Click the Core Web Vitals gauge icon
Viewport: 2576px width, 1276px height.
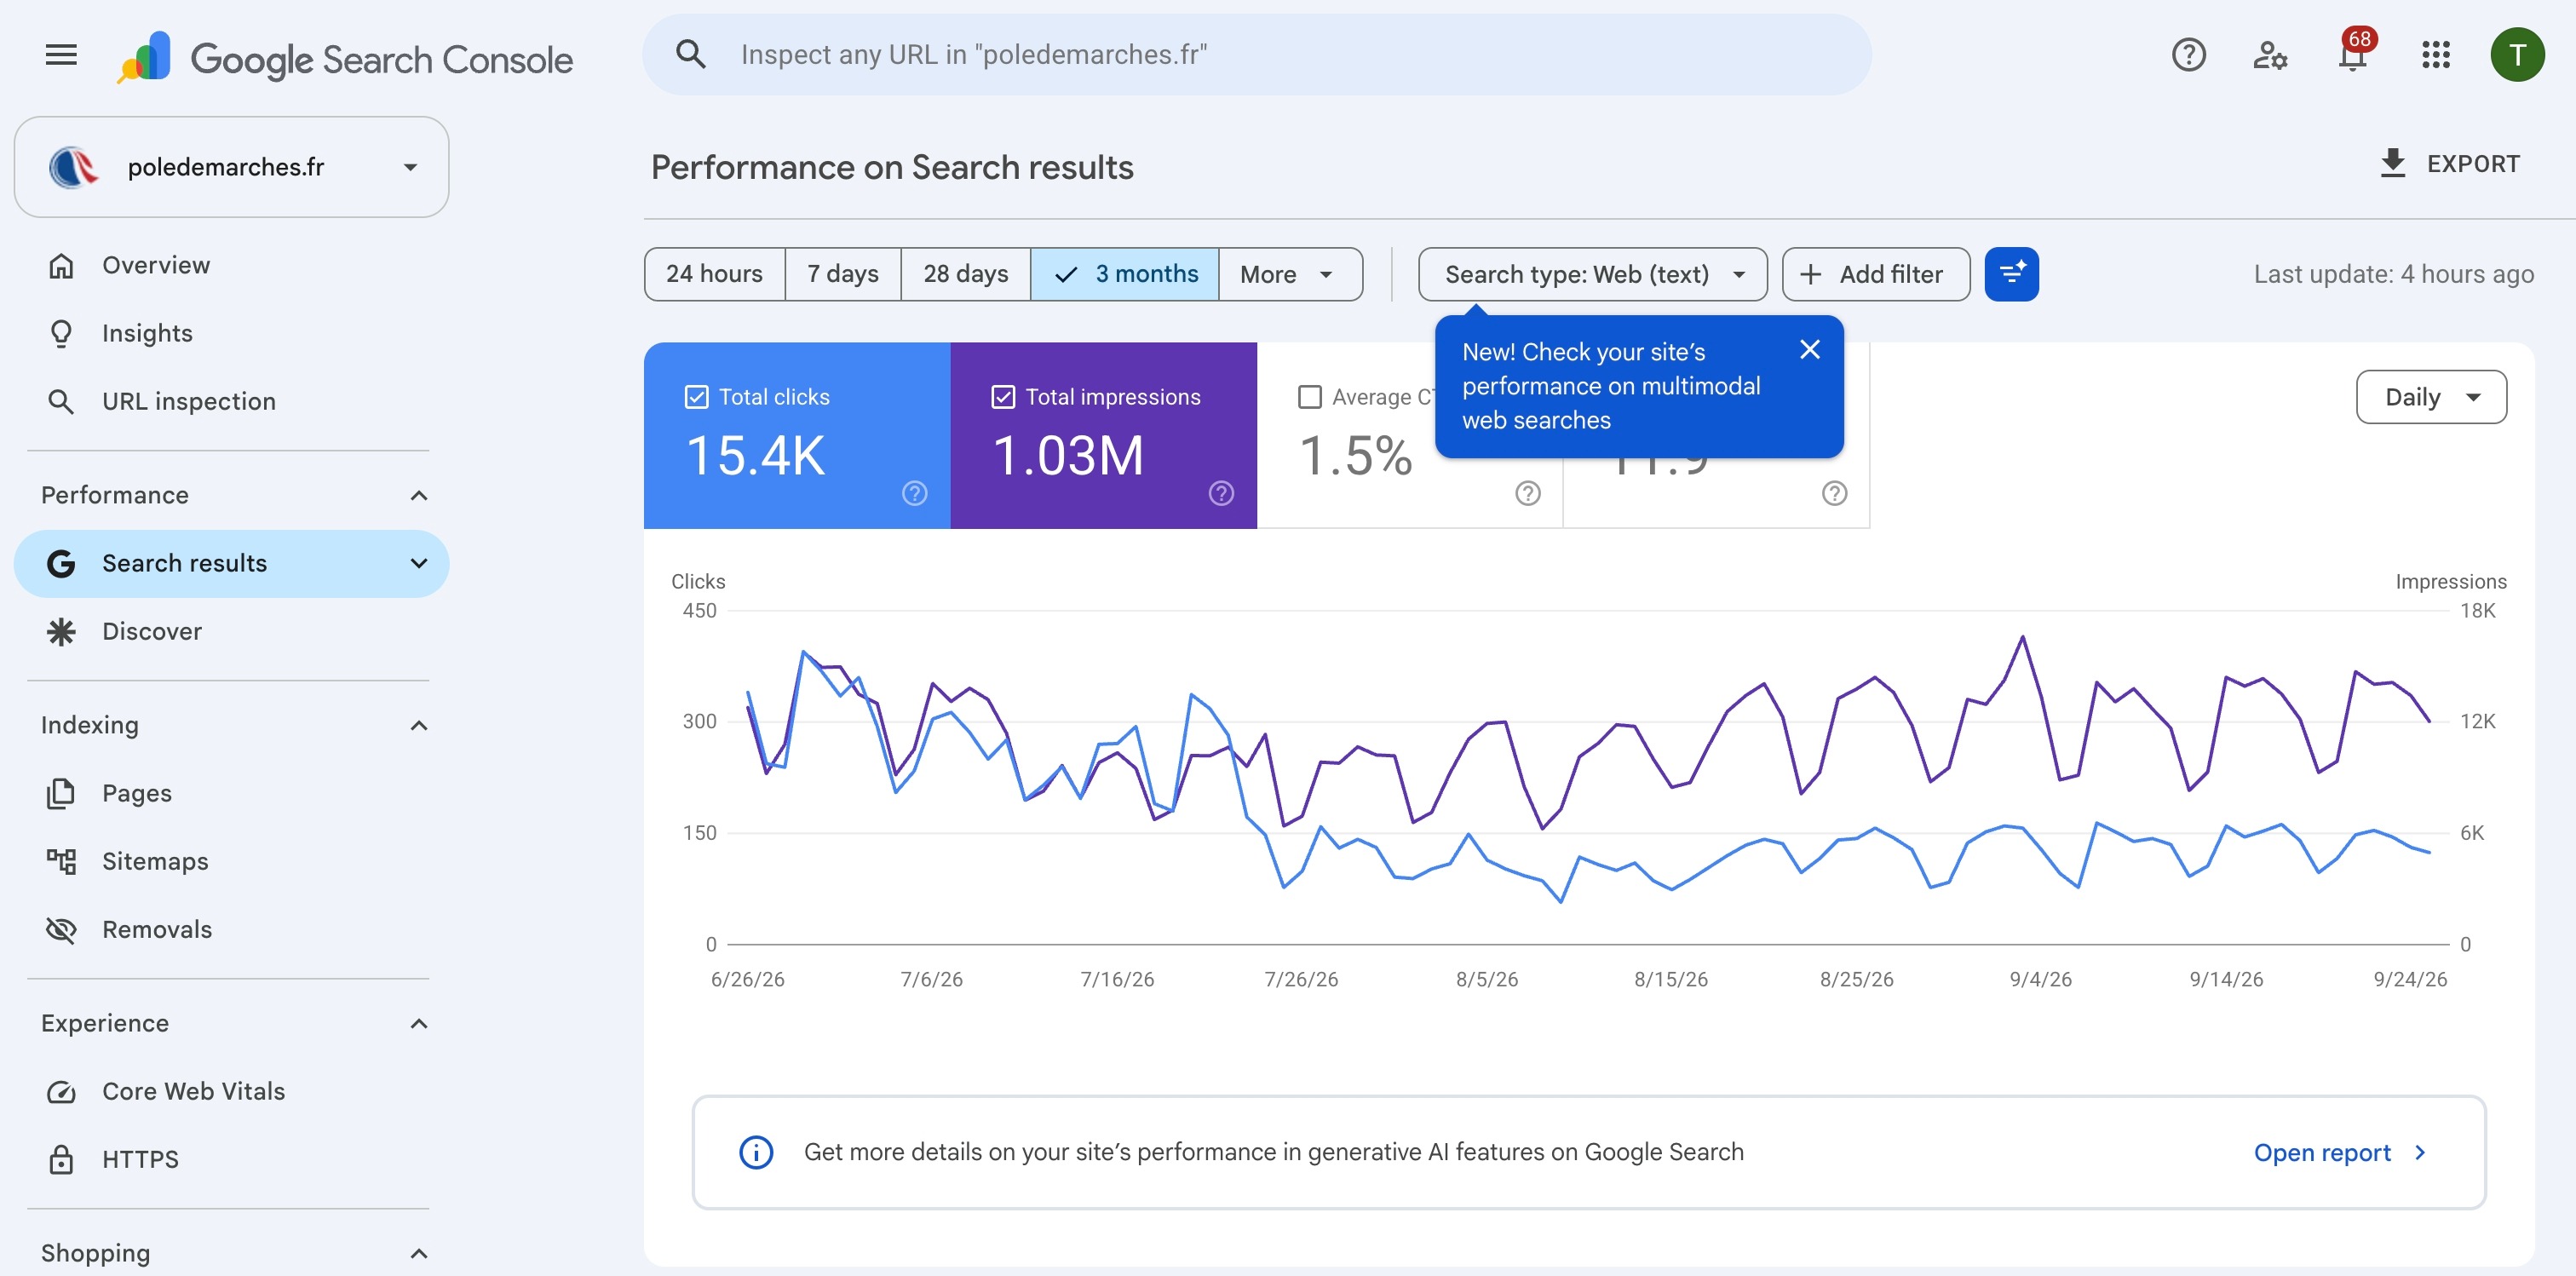(x=61, y=1092)
